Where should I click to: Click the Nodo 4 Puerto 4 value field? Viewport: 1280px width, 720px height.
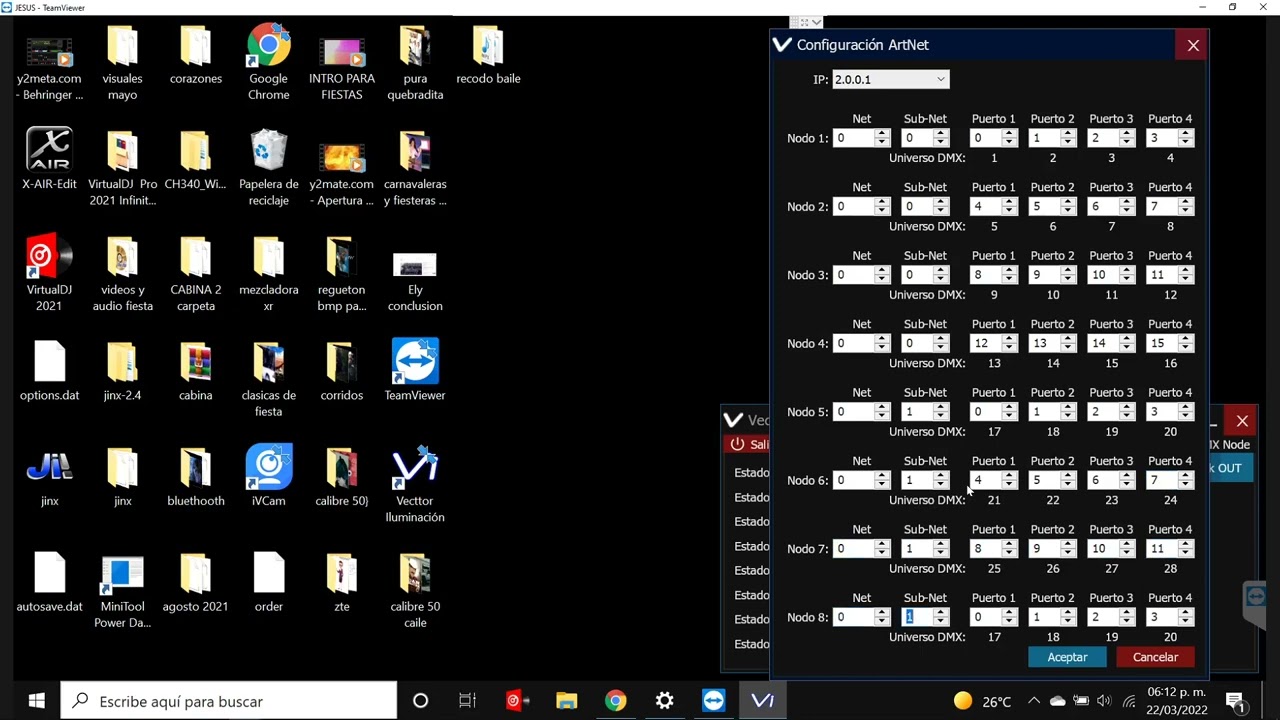tap(1161, 343)
